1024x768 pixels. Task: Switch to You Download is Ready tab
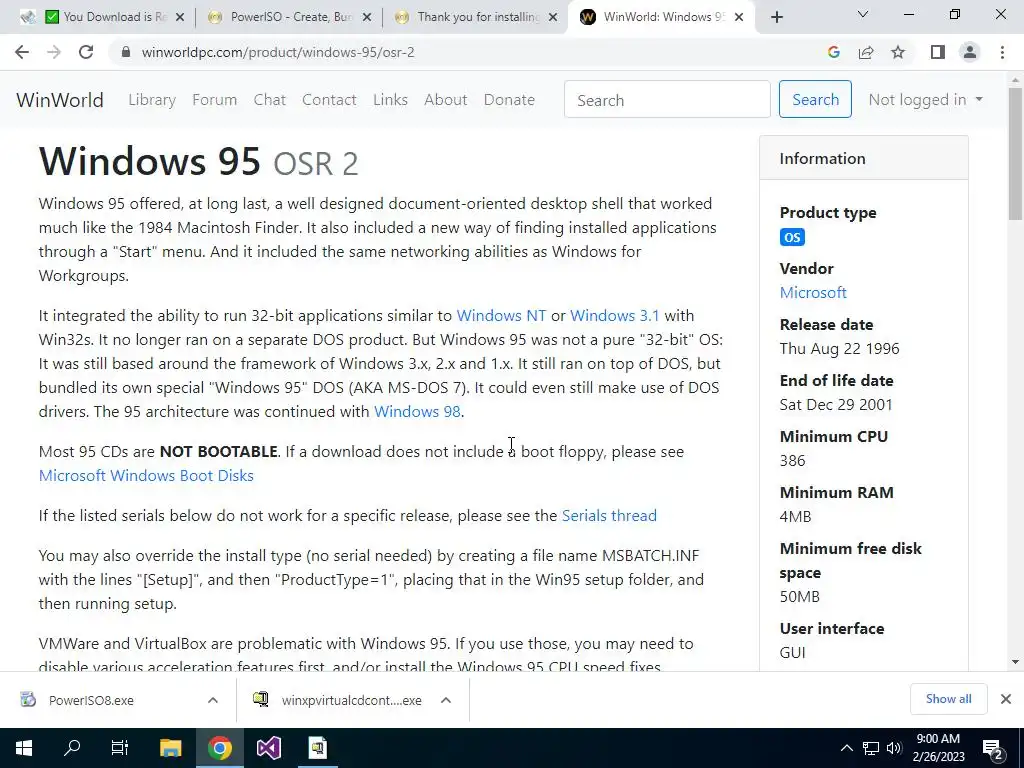coord(105,17)
